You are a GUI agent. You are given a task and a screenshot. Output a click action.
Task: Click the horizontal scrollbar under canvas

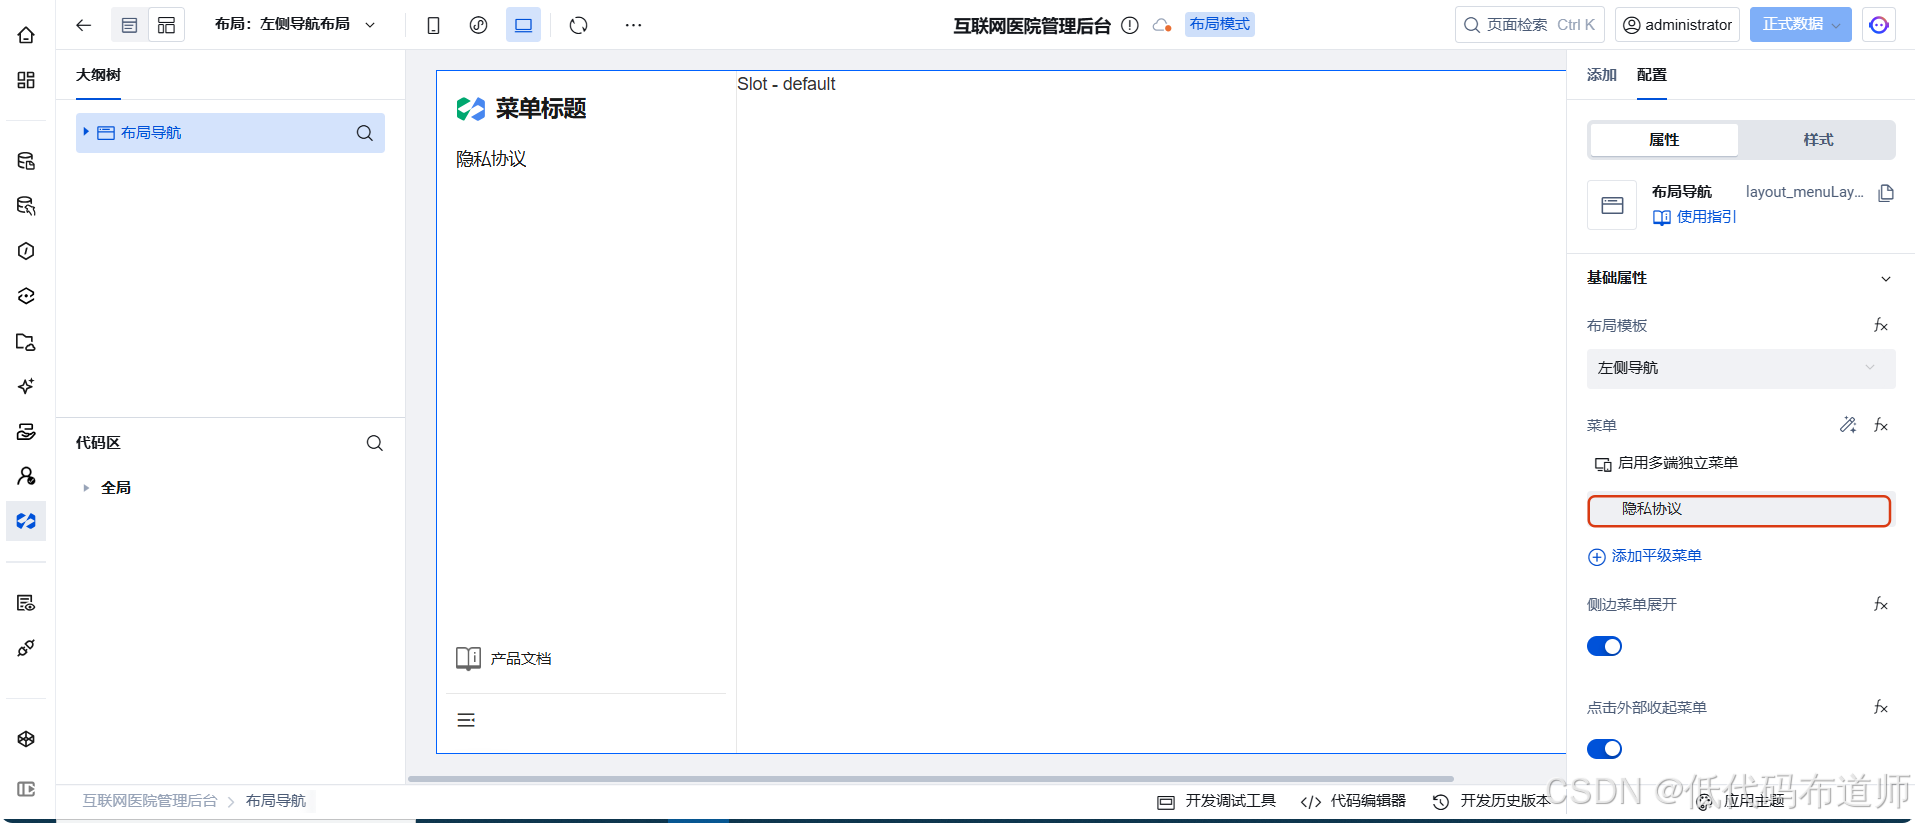click(x=930, y=778)
